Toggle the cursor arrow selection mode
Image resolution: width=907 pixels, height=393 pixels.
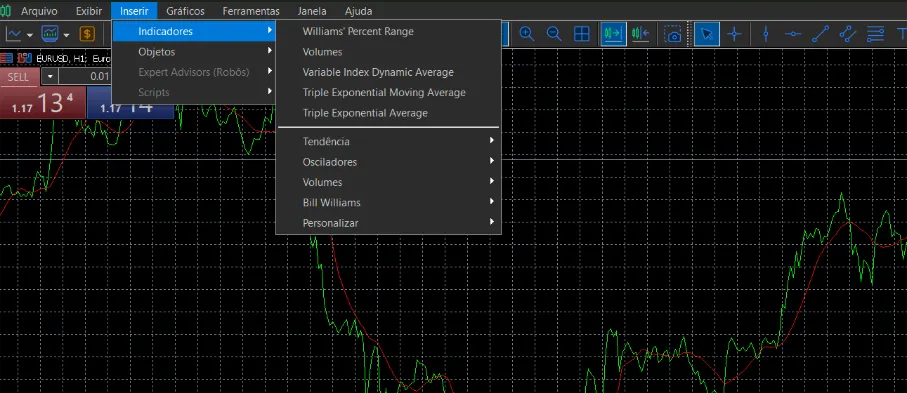[707, 34]
